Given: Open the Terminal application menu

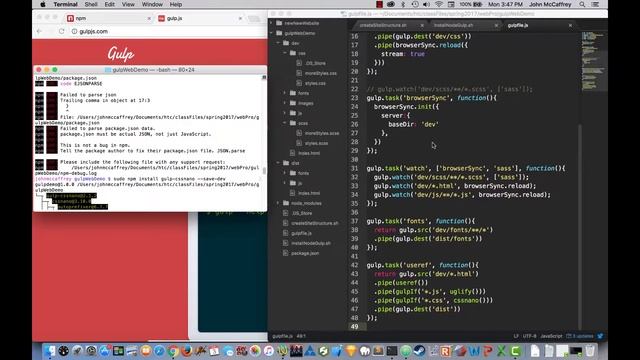Looking at the screenshot, I should pos(65,4).
